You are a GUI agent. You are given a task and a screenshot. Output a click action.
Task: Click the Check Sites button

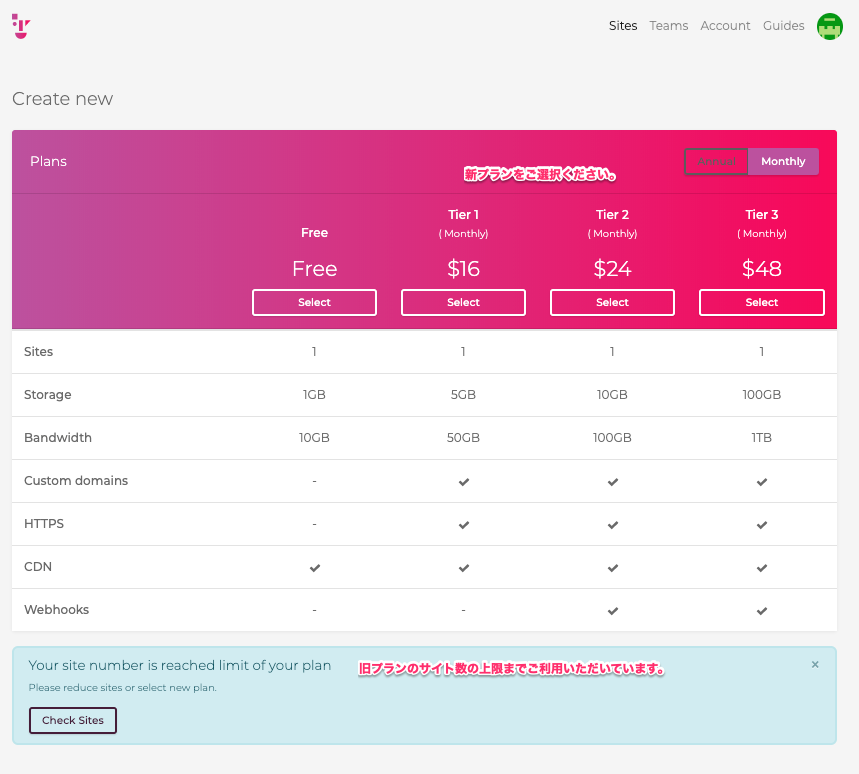(x=73, y=720)
